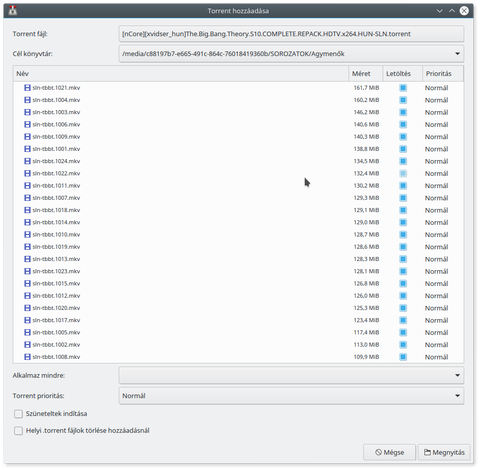
Task: Sort by the Név column header
Action: [x=181, y=74]
